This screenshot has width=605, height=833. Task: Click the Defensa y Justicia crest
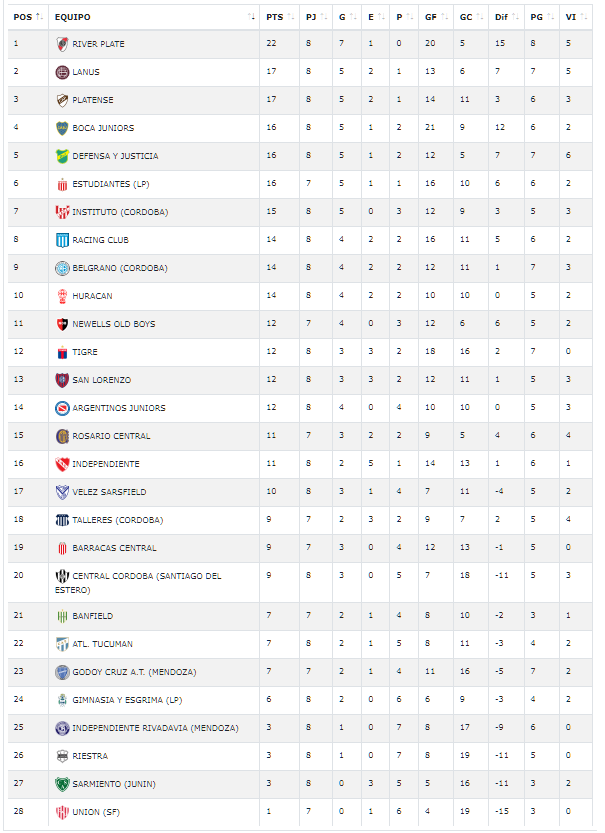point(62,156)
